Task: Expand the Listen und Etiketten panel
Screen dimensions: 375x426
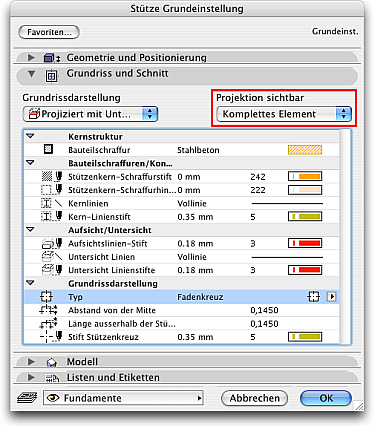Action: [31, 377]
